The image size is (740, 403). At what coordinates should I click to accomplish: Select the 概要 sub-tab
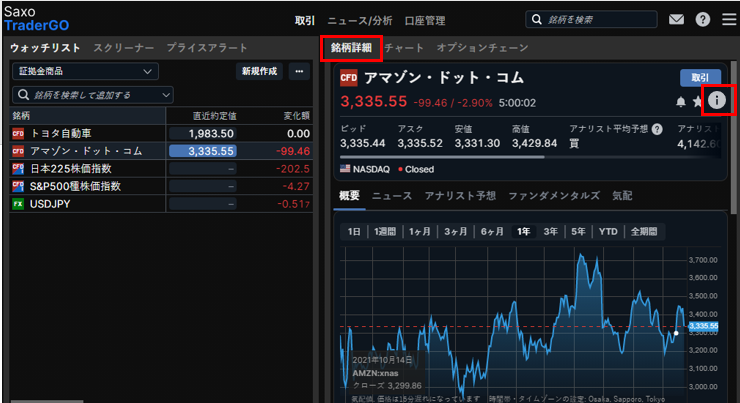[x=349, y=196]
